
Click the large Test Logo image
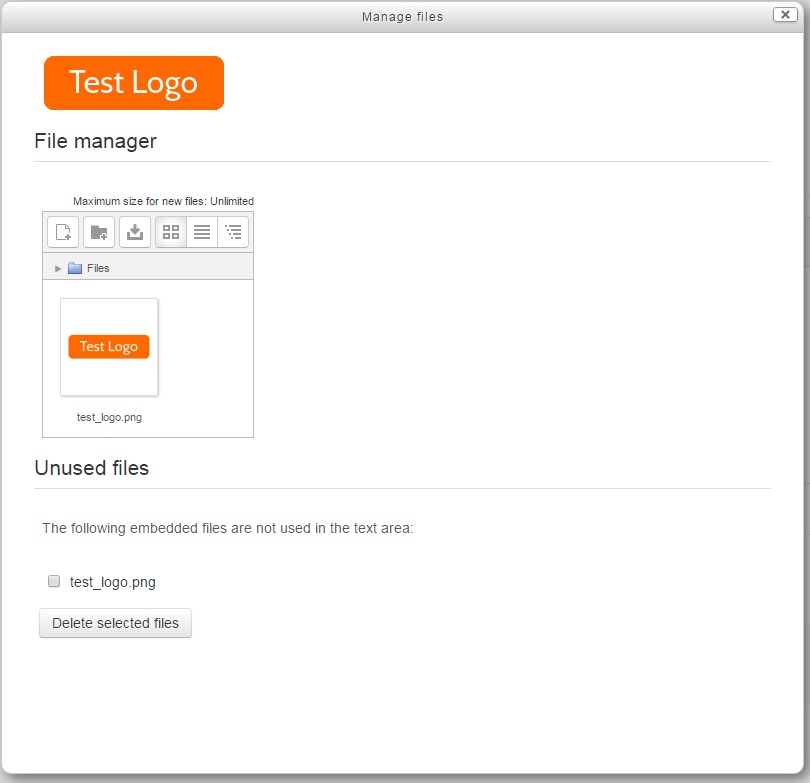coord(134,83)
